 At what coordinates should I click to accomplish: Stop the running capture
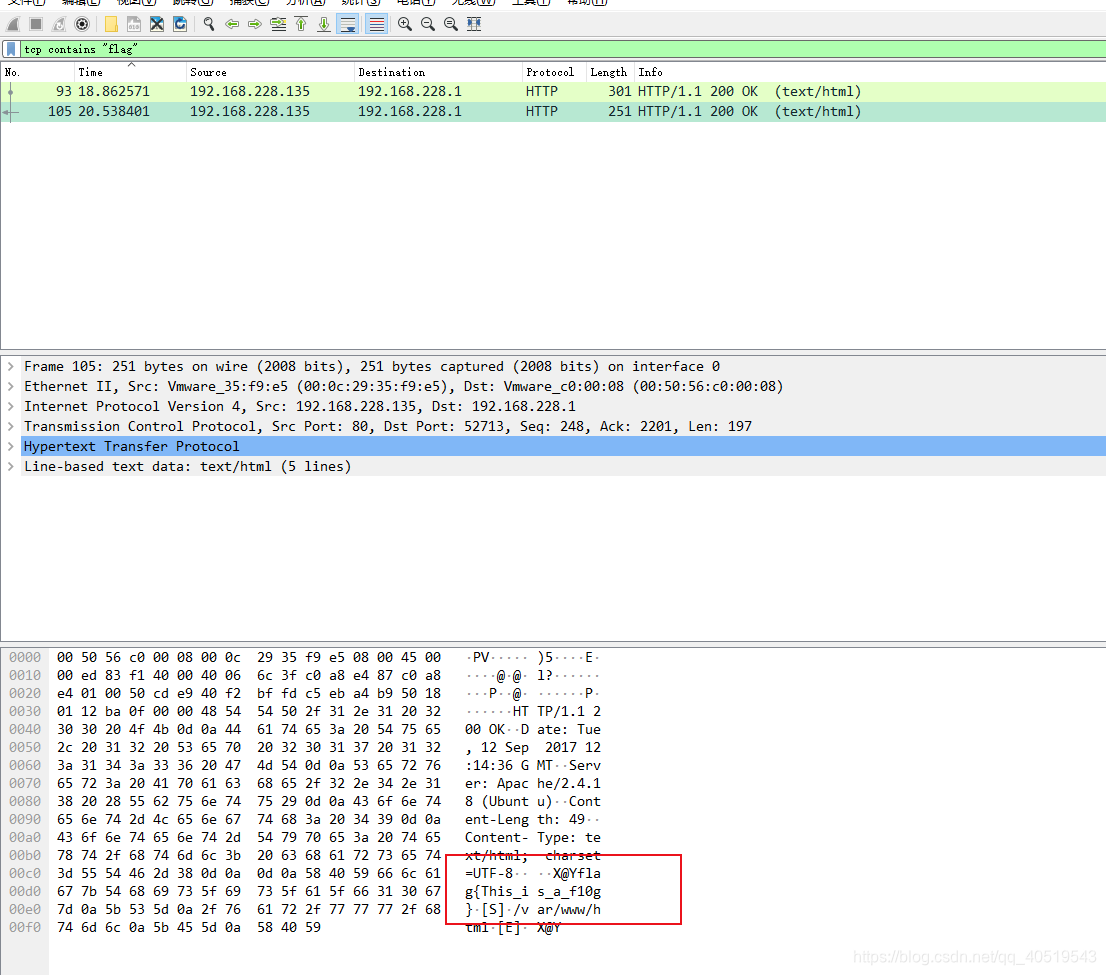(36, 25)
